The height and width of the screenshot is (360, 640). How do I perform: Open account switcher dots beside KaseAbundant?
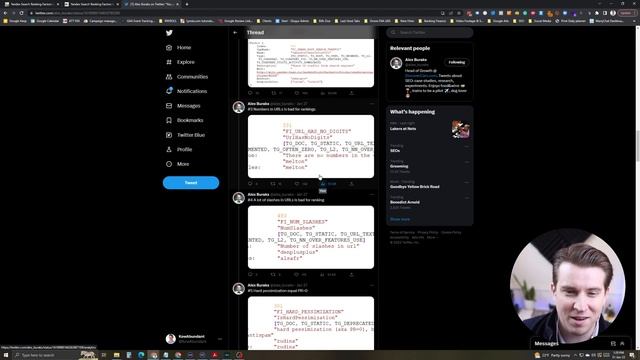[220, 339]
